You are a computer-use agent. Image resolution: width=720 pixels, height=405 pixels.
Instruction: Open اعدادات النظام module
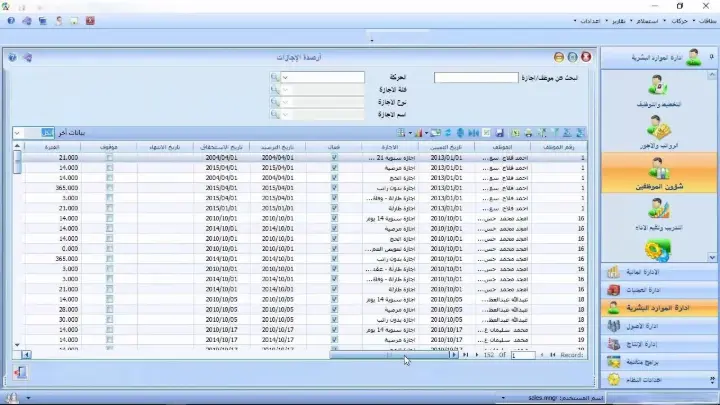click(658, 380)
